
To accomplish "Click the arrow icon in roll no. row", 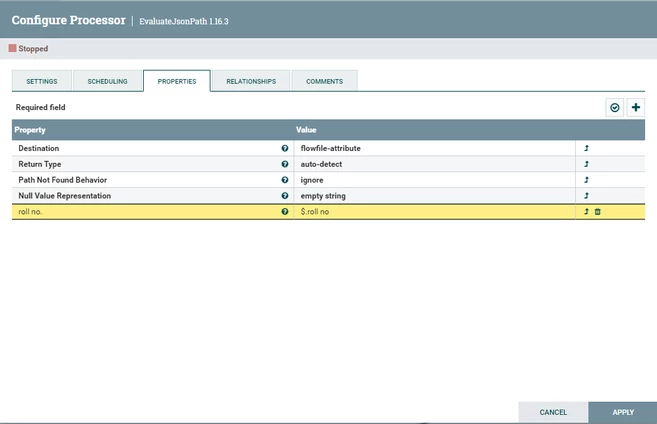I will click(x=587, y=212).
